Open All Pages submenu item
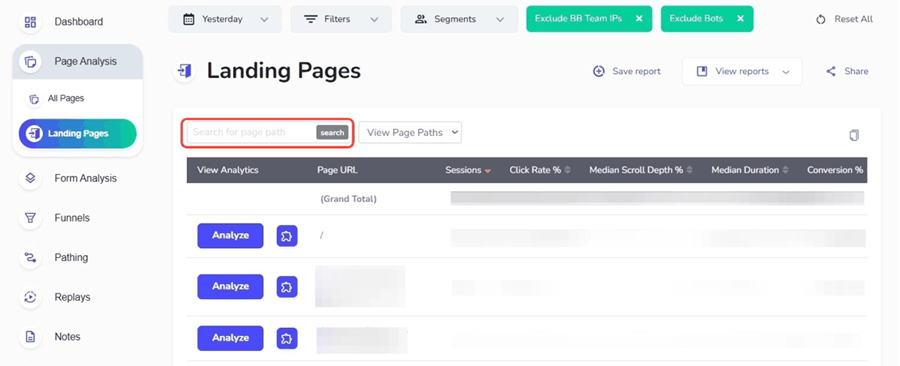Image resolution: width=900 pixels, height=366 pixels. [66, 99]
